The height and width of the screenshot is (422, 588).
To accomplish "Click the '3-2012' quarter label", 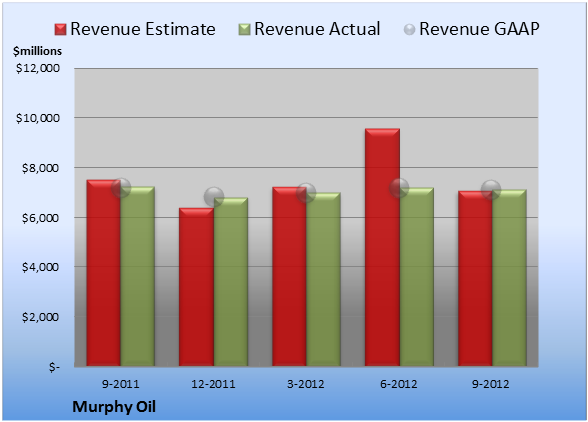I will point(306,384).
